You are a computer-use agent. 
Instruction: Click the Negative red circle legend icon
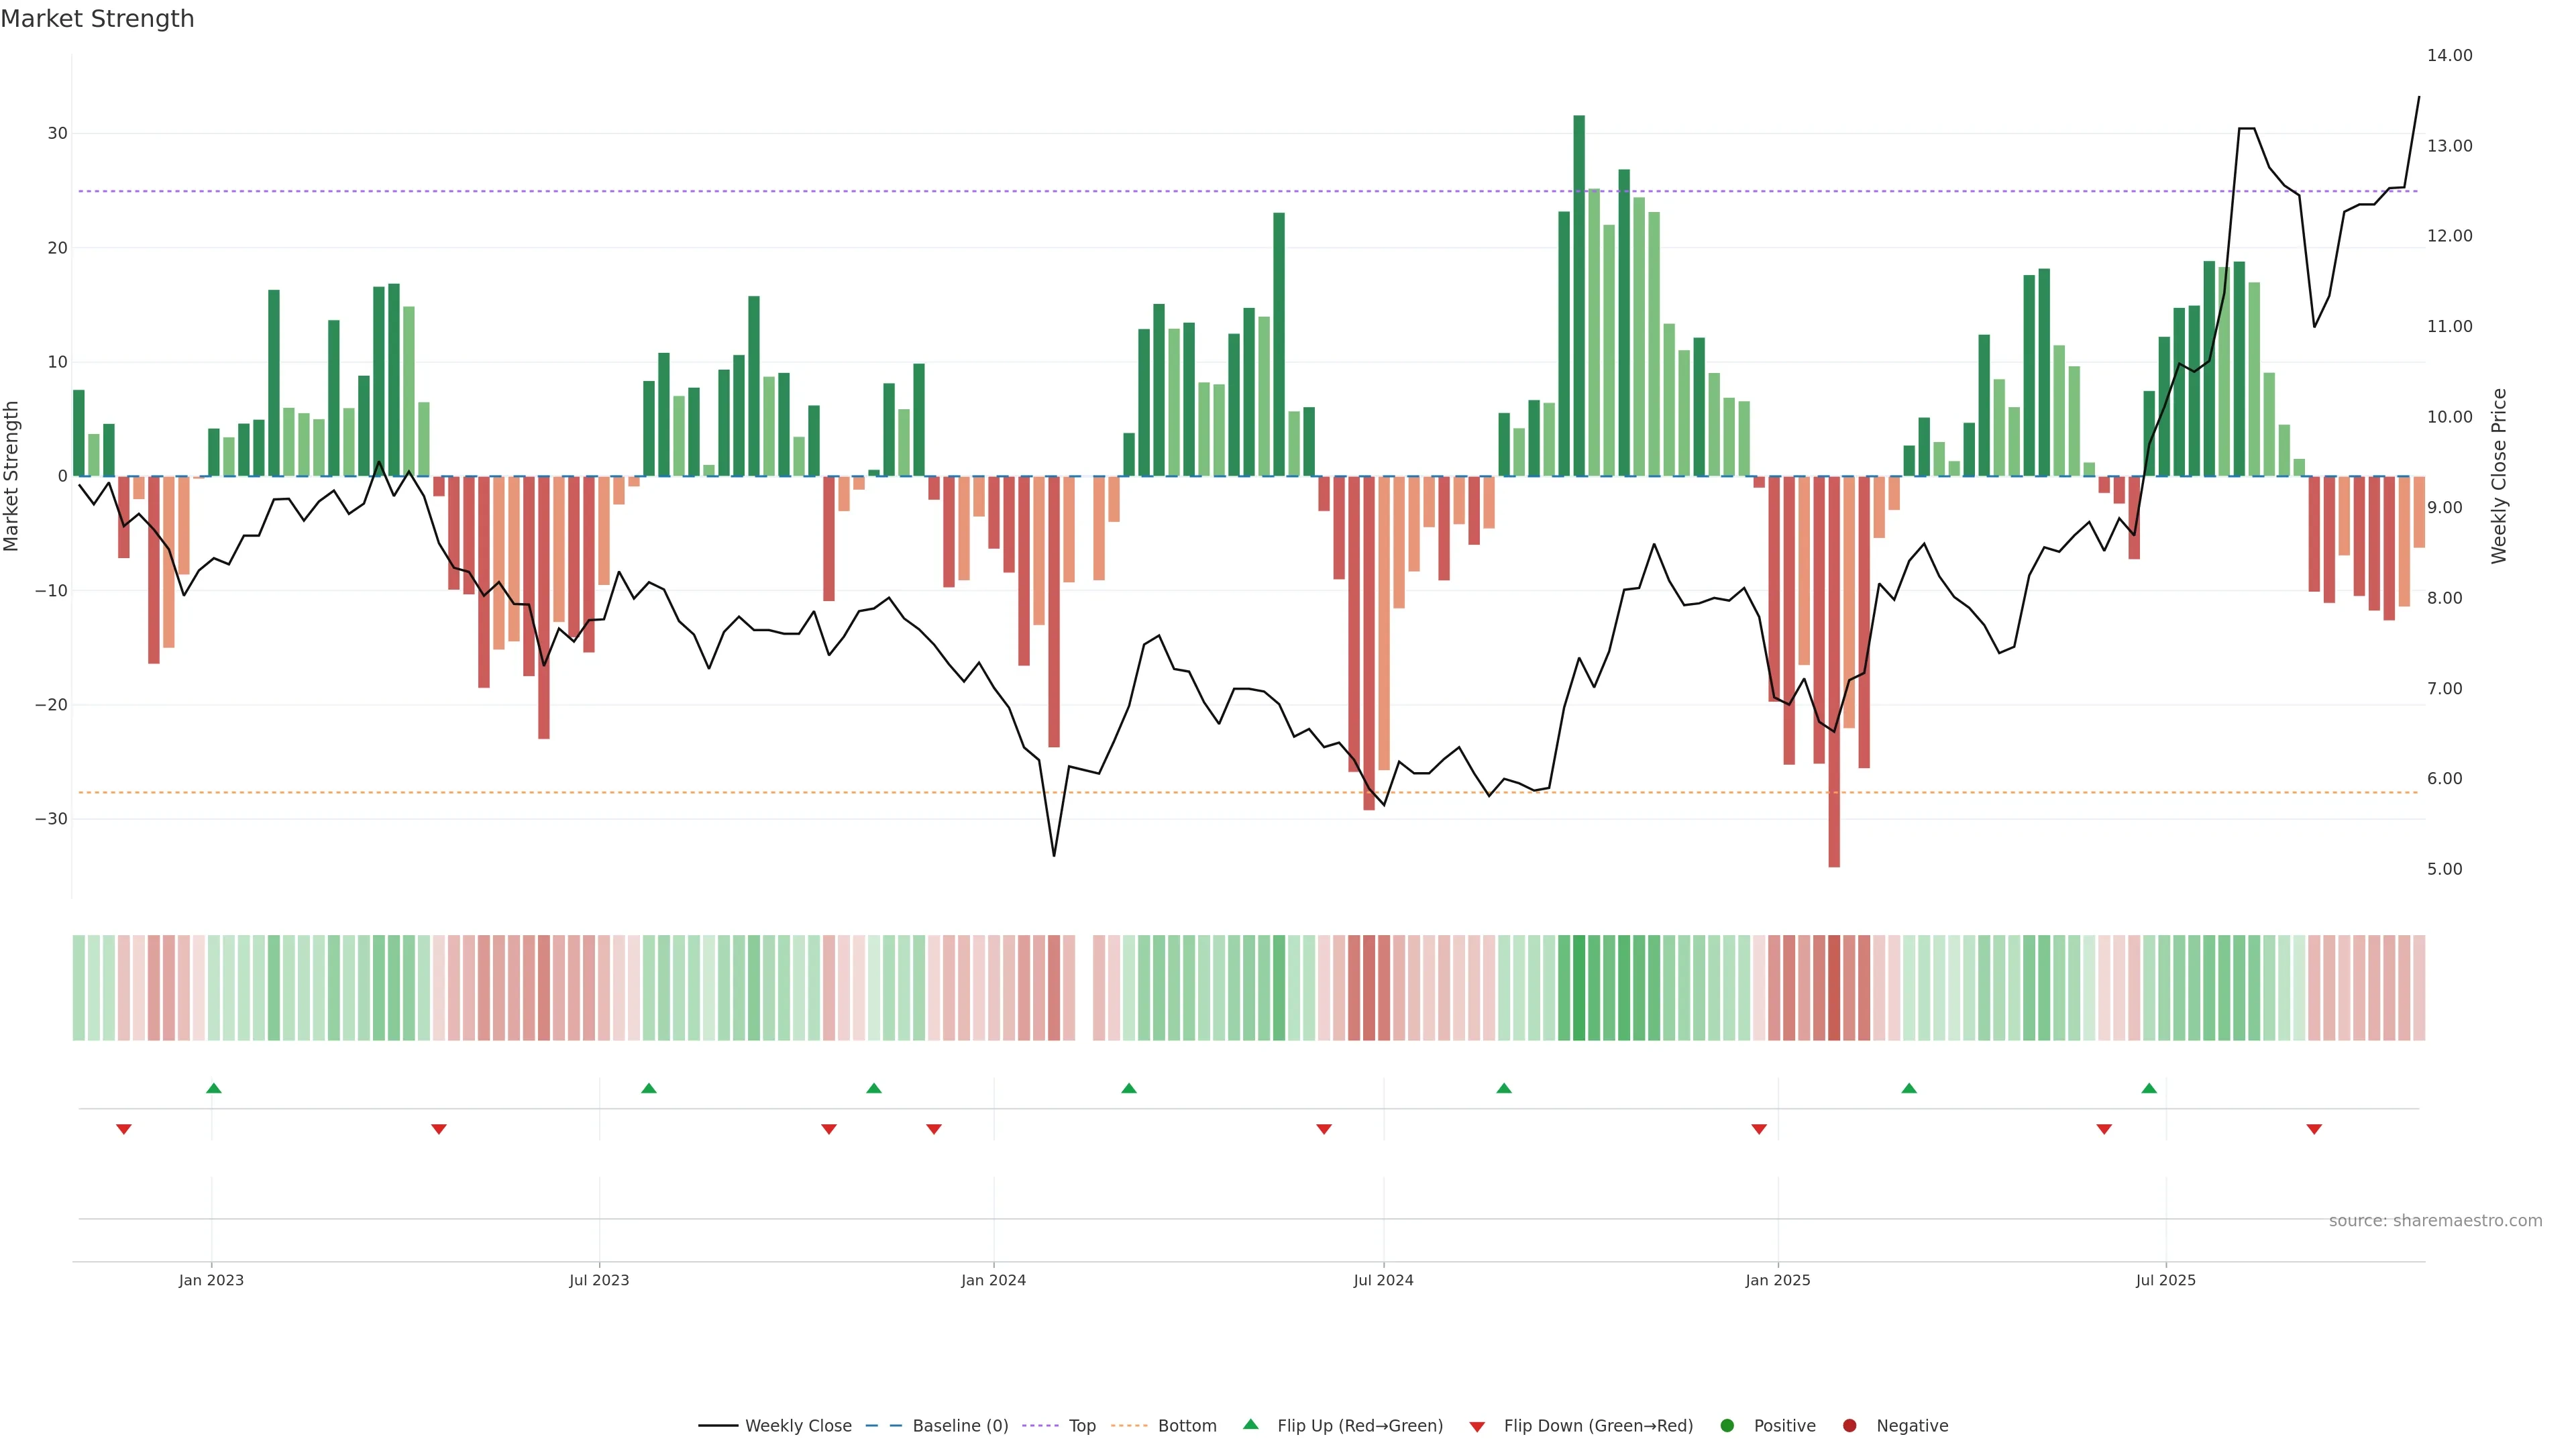point(1849,1425)
